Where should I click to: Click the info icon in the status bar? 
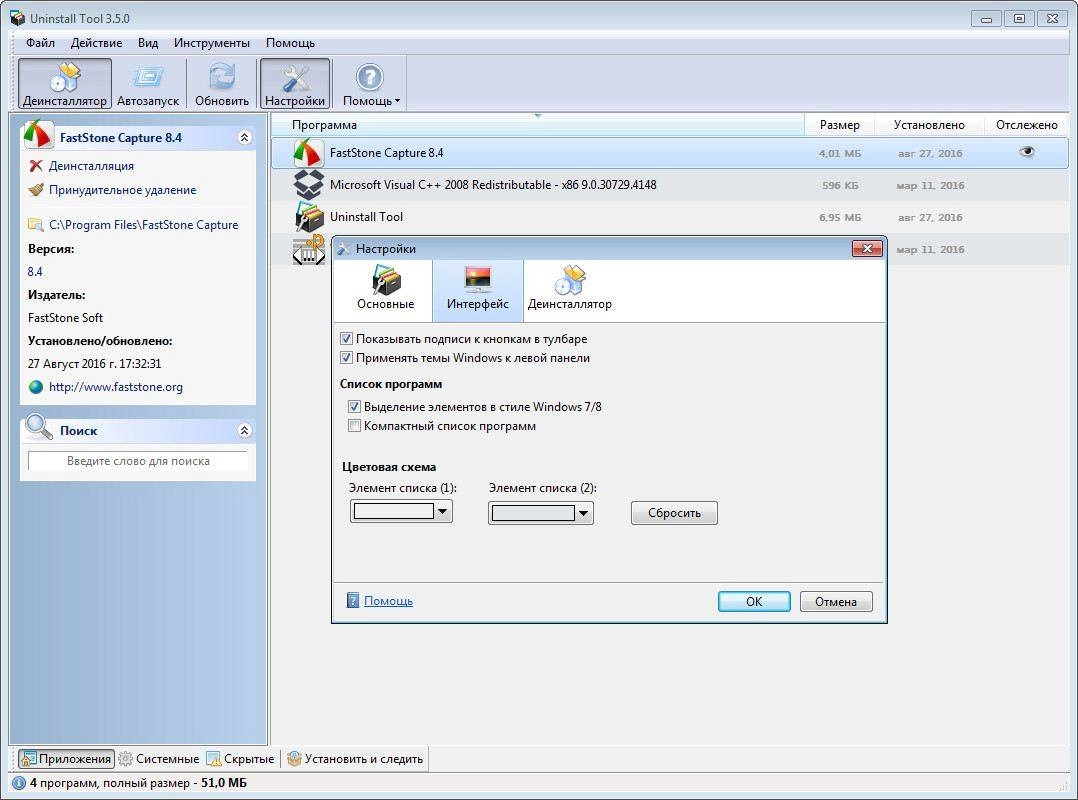click(x=19, y=783)
